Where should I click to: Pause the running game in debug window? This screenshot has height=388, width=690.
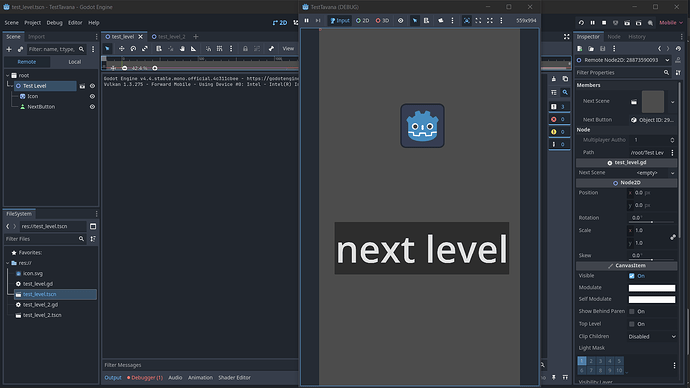point(307,20)
